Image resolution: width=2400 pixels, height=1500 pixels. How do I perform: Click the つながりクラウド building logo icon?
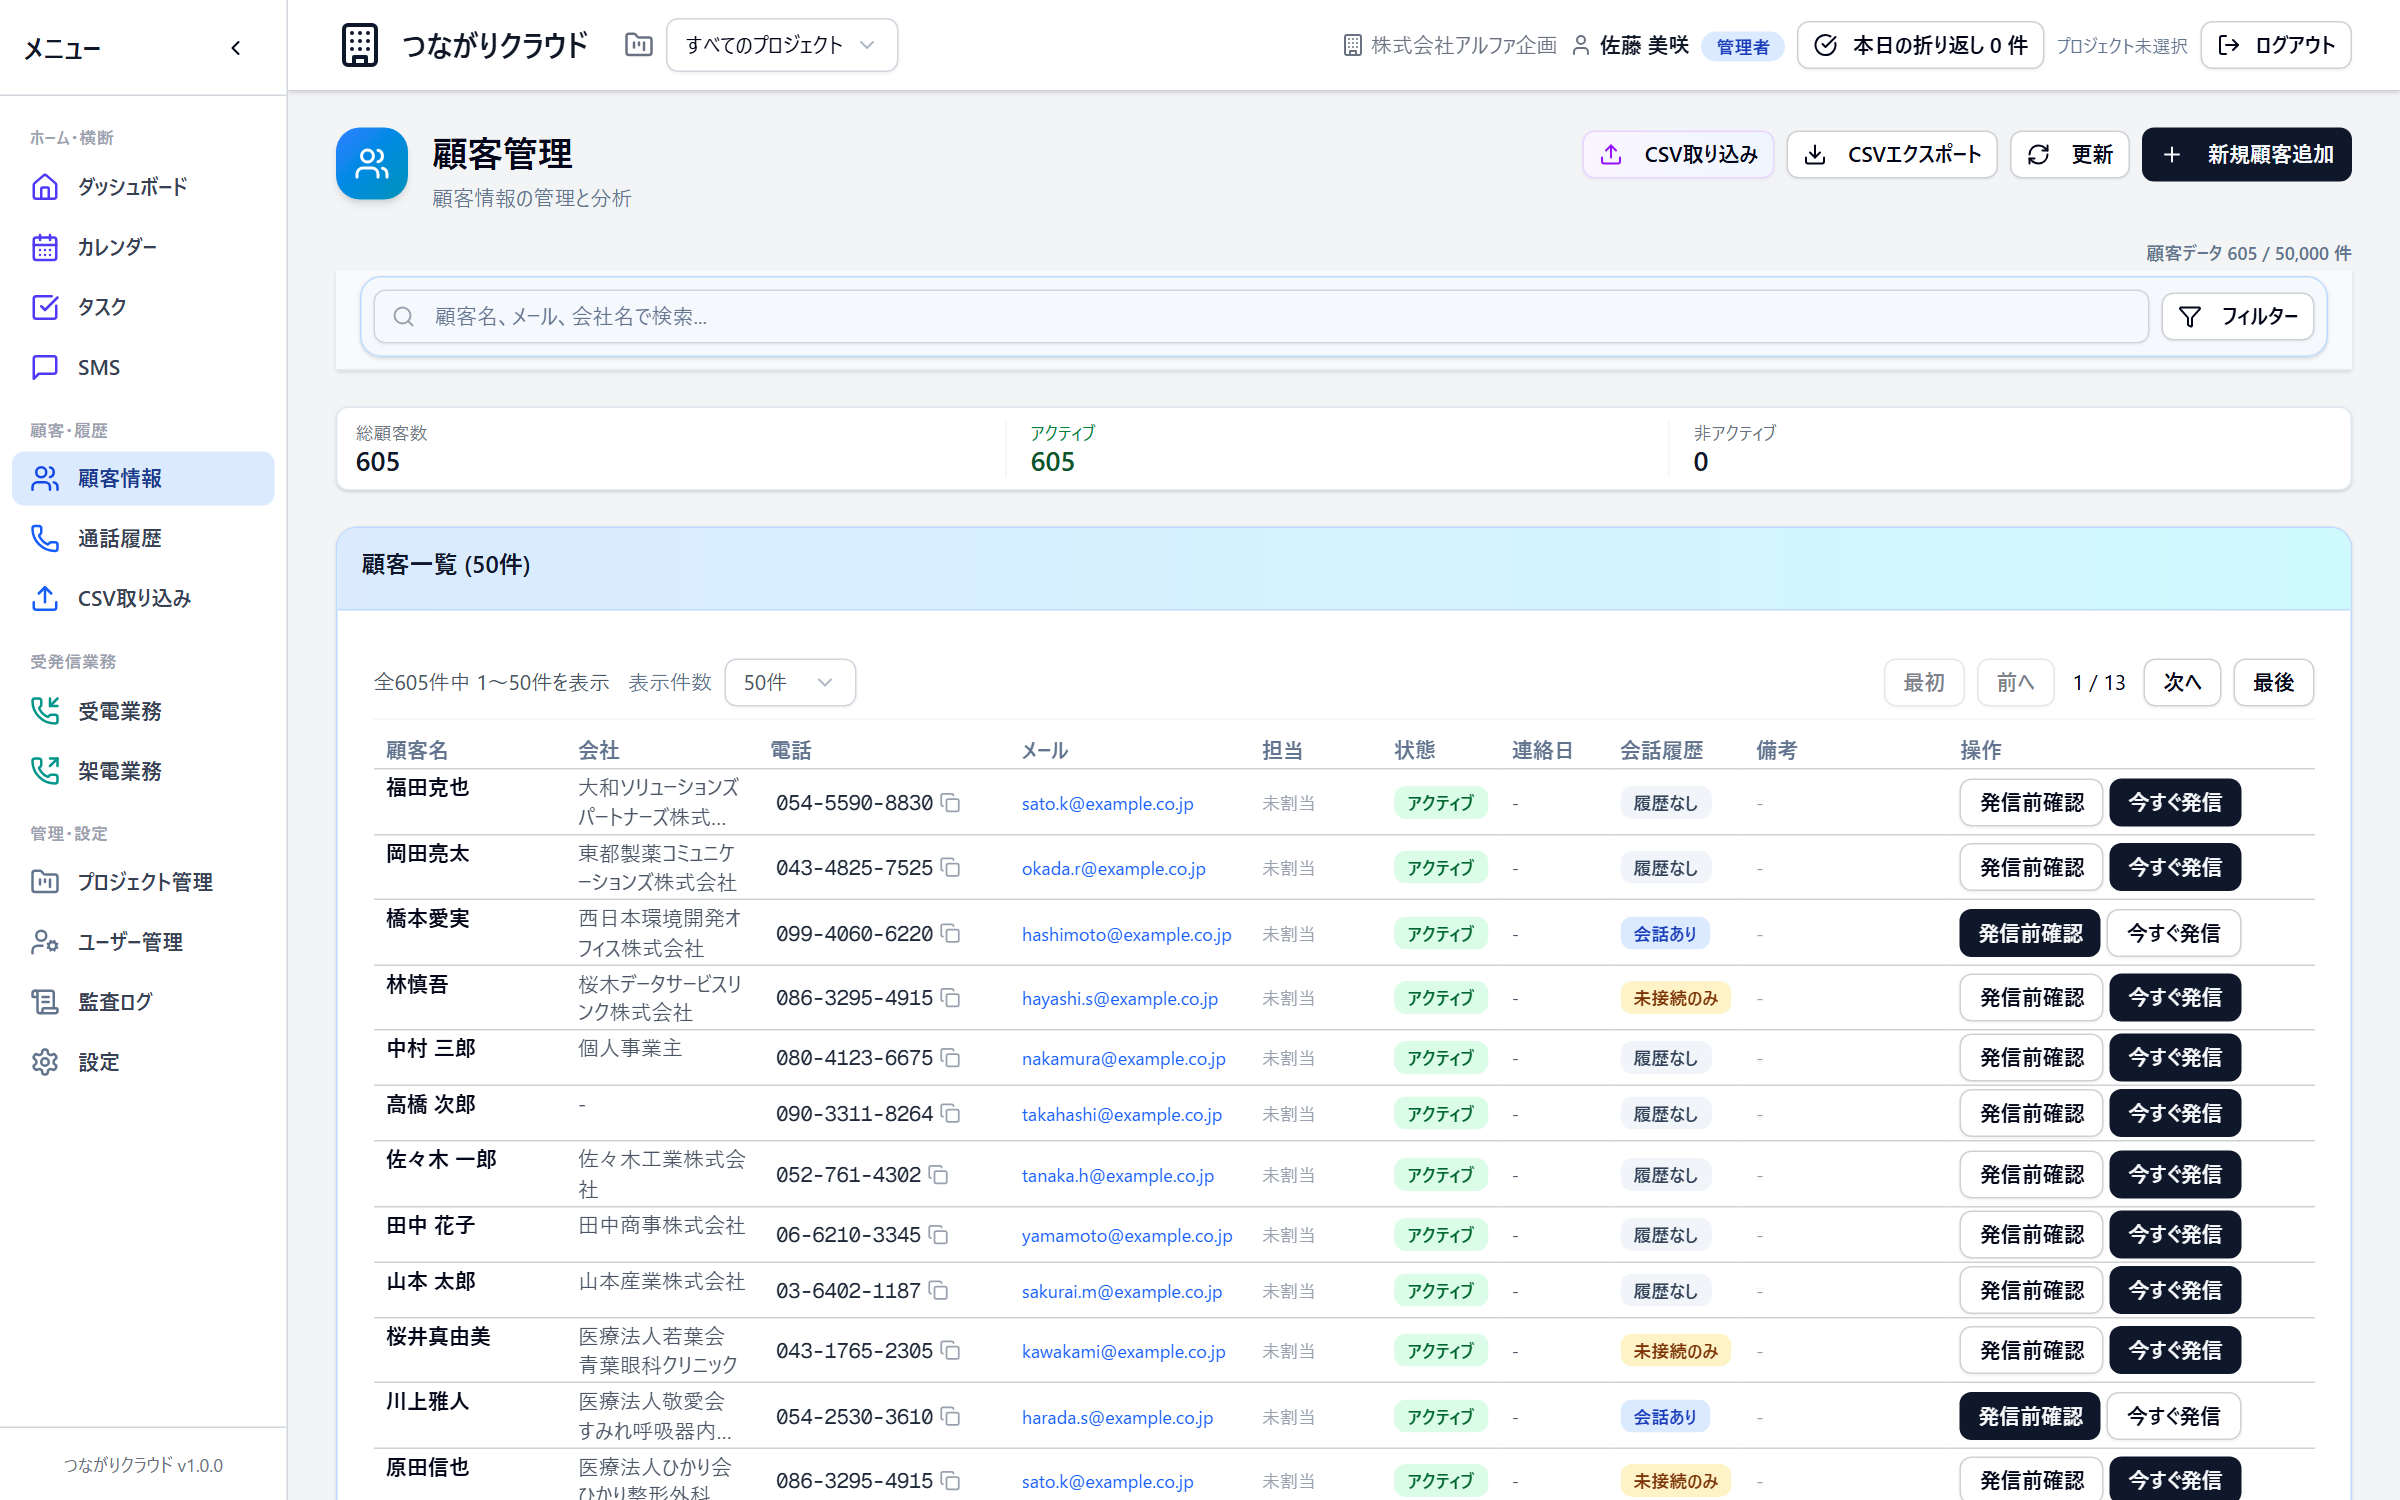360,45
